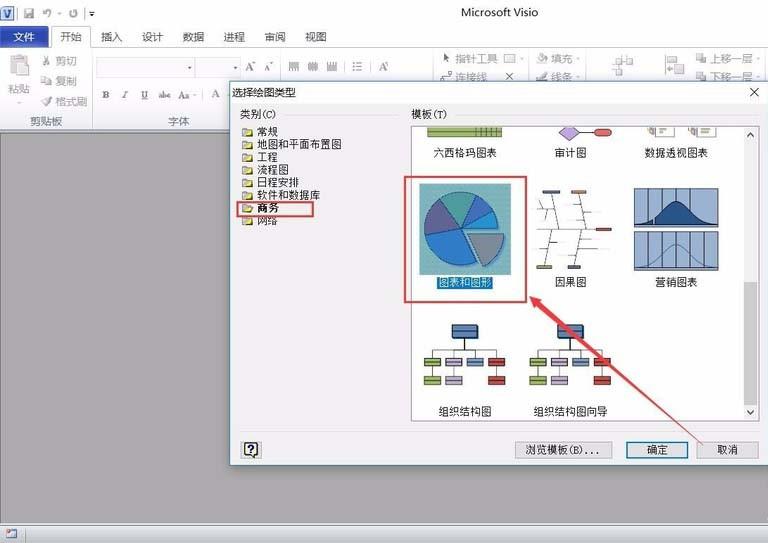Open the font name combo box
768x543 pixels.
tap(145, 67)
